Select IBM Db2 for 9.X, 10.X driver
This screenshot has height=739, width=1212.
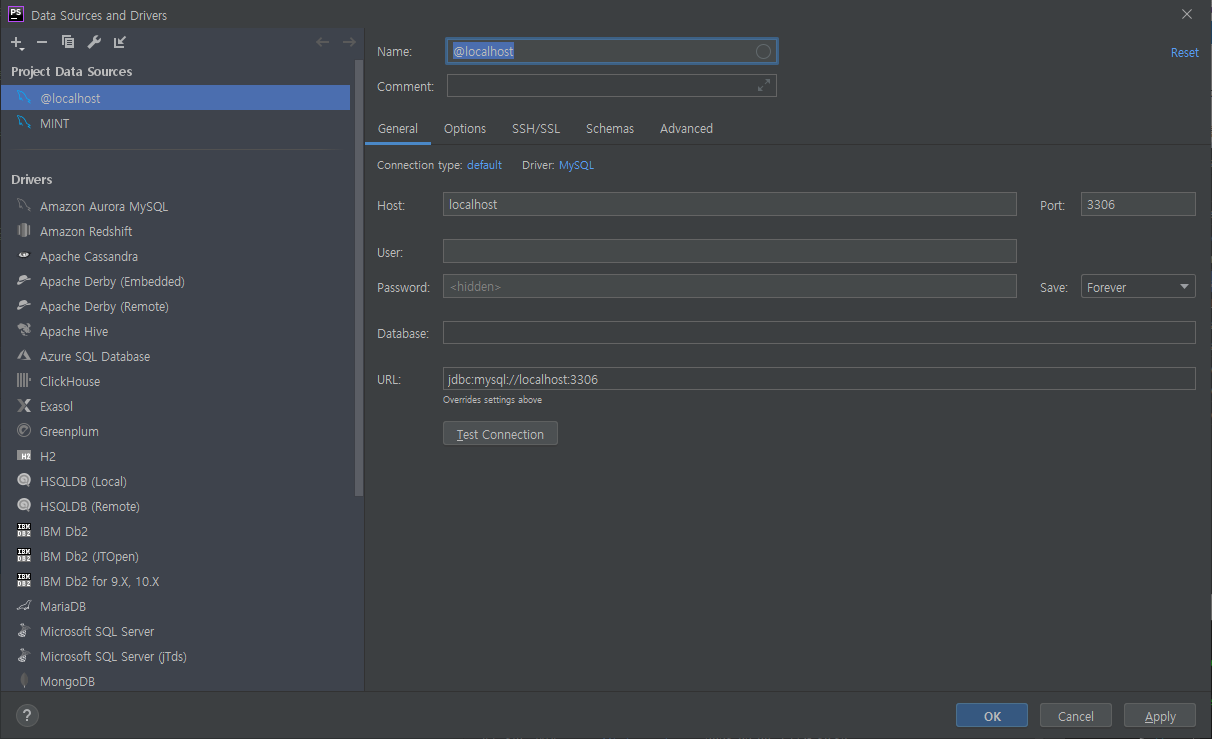pyautogui.click(x=175, y=581)
